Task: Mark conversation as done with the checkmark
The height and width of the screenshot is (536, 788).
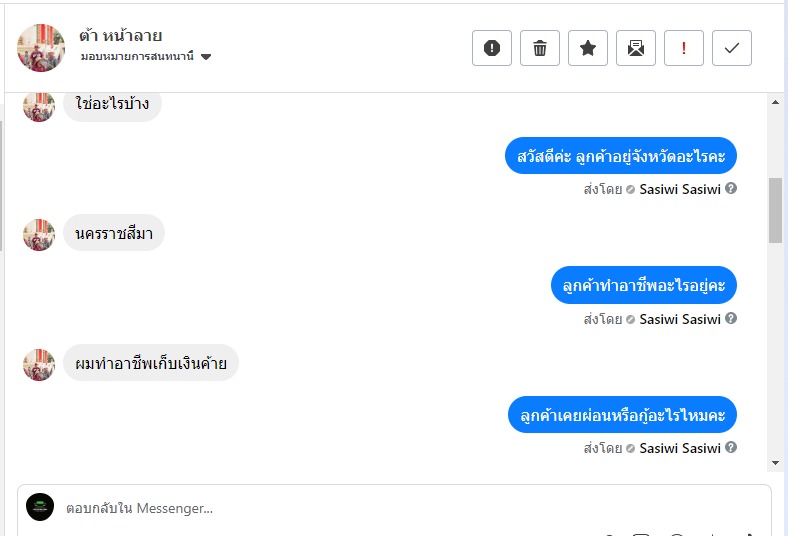Action: 732,48
